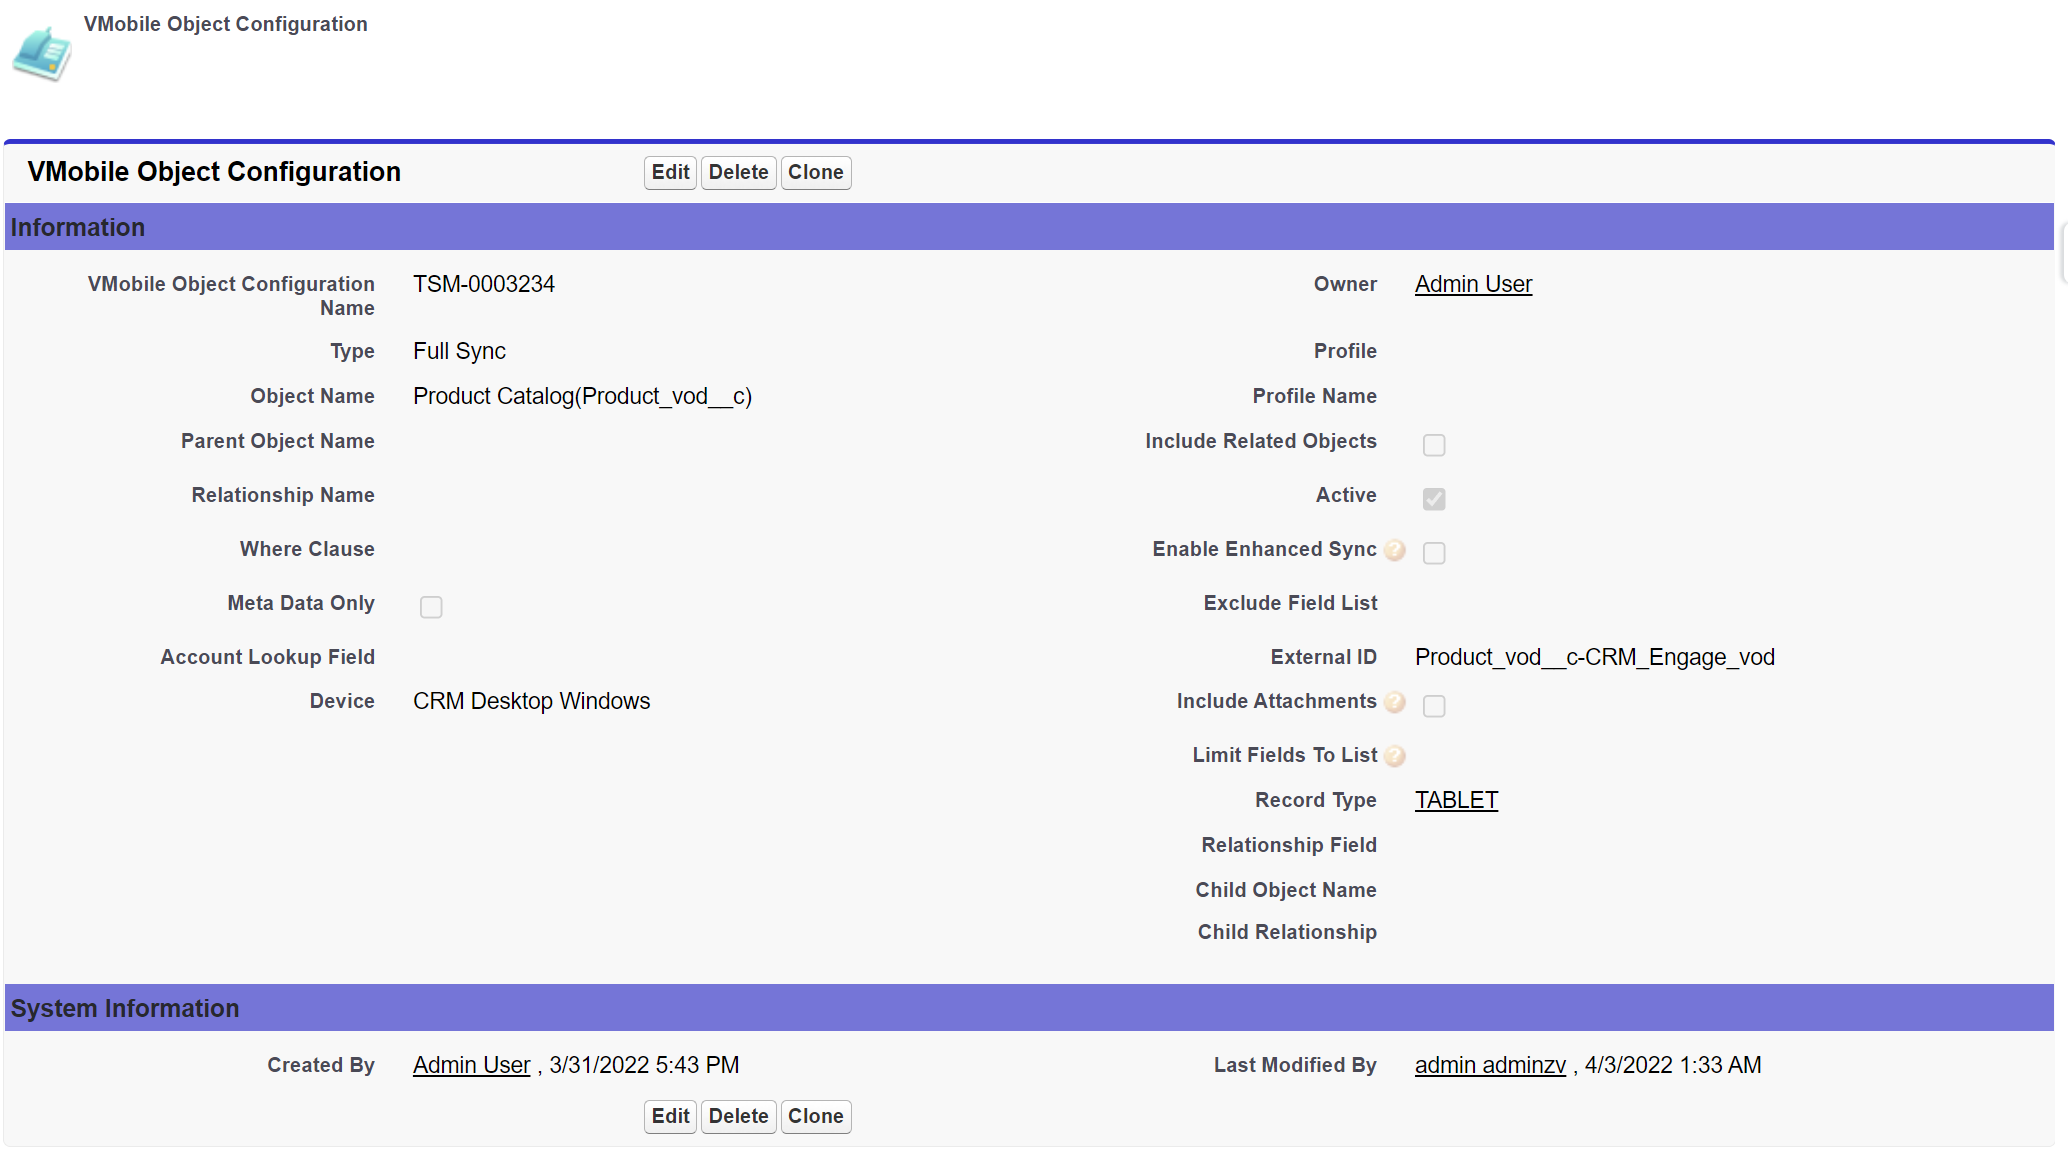This screenshot has height=1162, width=2068.
Task: Click the VMobile Object Configuration phone icon
Action: pos(42,54)
